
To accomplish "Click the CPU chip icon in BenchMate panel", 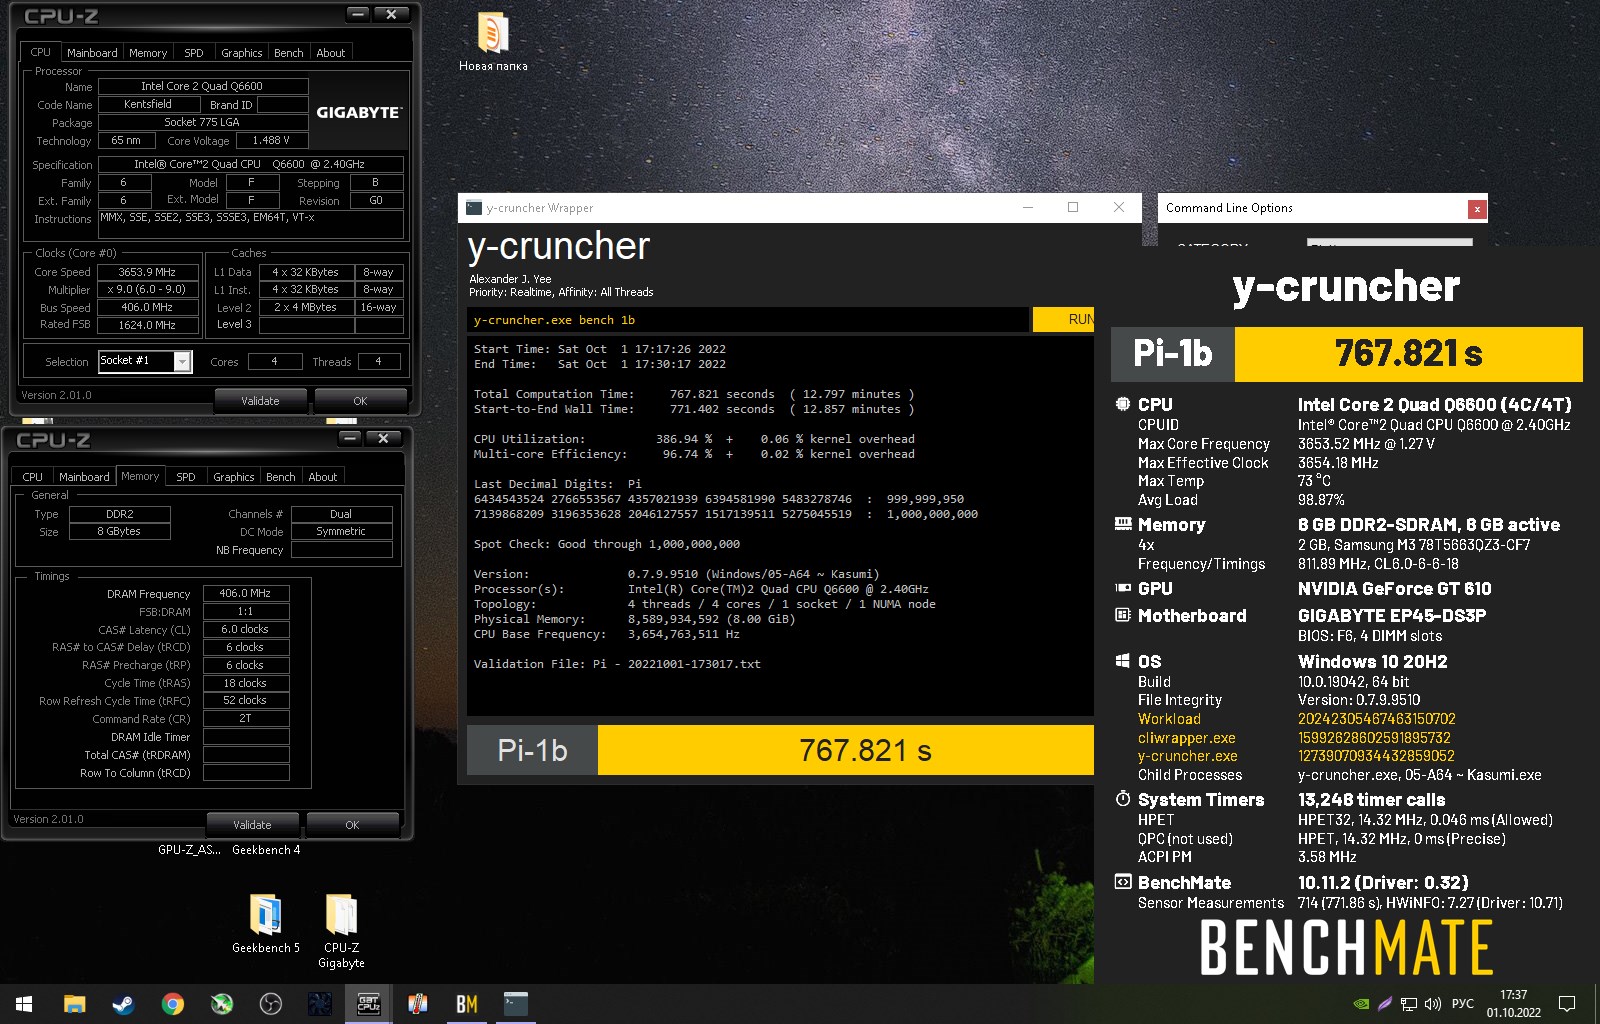I will (1123, 404).
